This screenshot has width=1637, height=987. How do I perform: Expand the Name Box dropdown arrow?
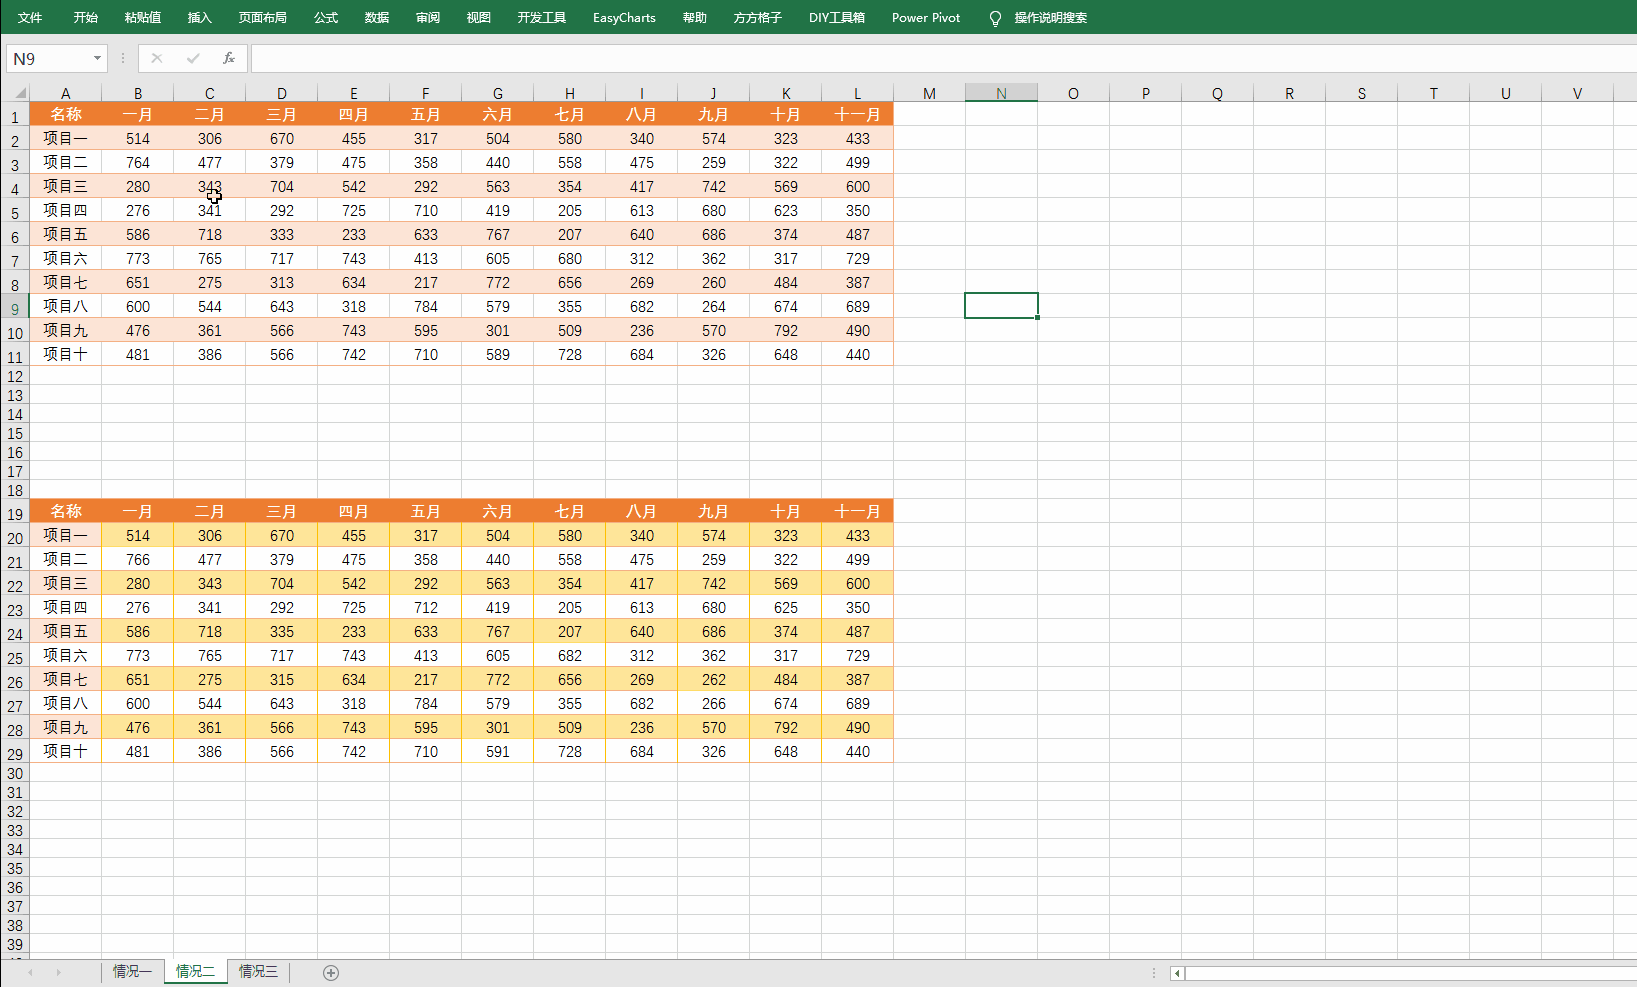coord(97,58)
